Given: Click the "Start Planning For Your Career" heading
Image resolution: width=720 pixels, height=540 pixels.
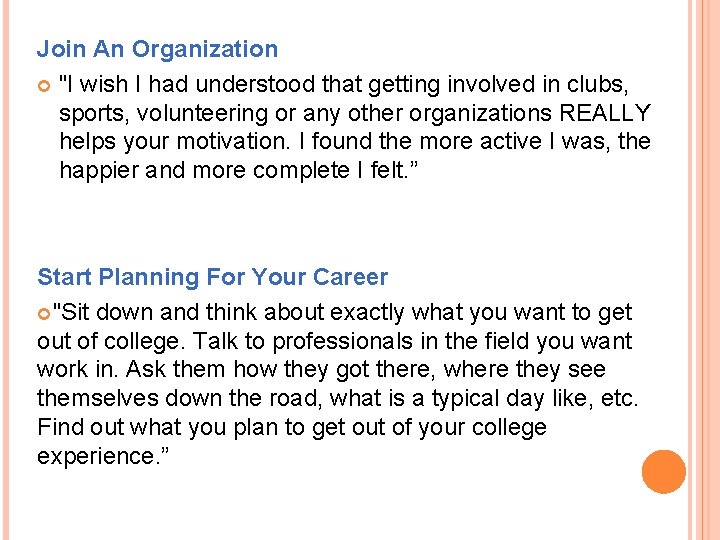Looking at the screenshot, I should [212, 277].
